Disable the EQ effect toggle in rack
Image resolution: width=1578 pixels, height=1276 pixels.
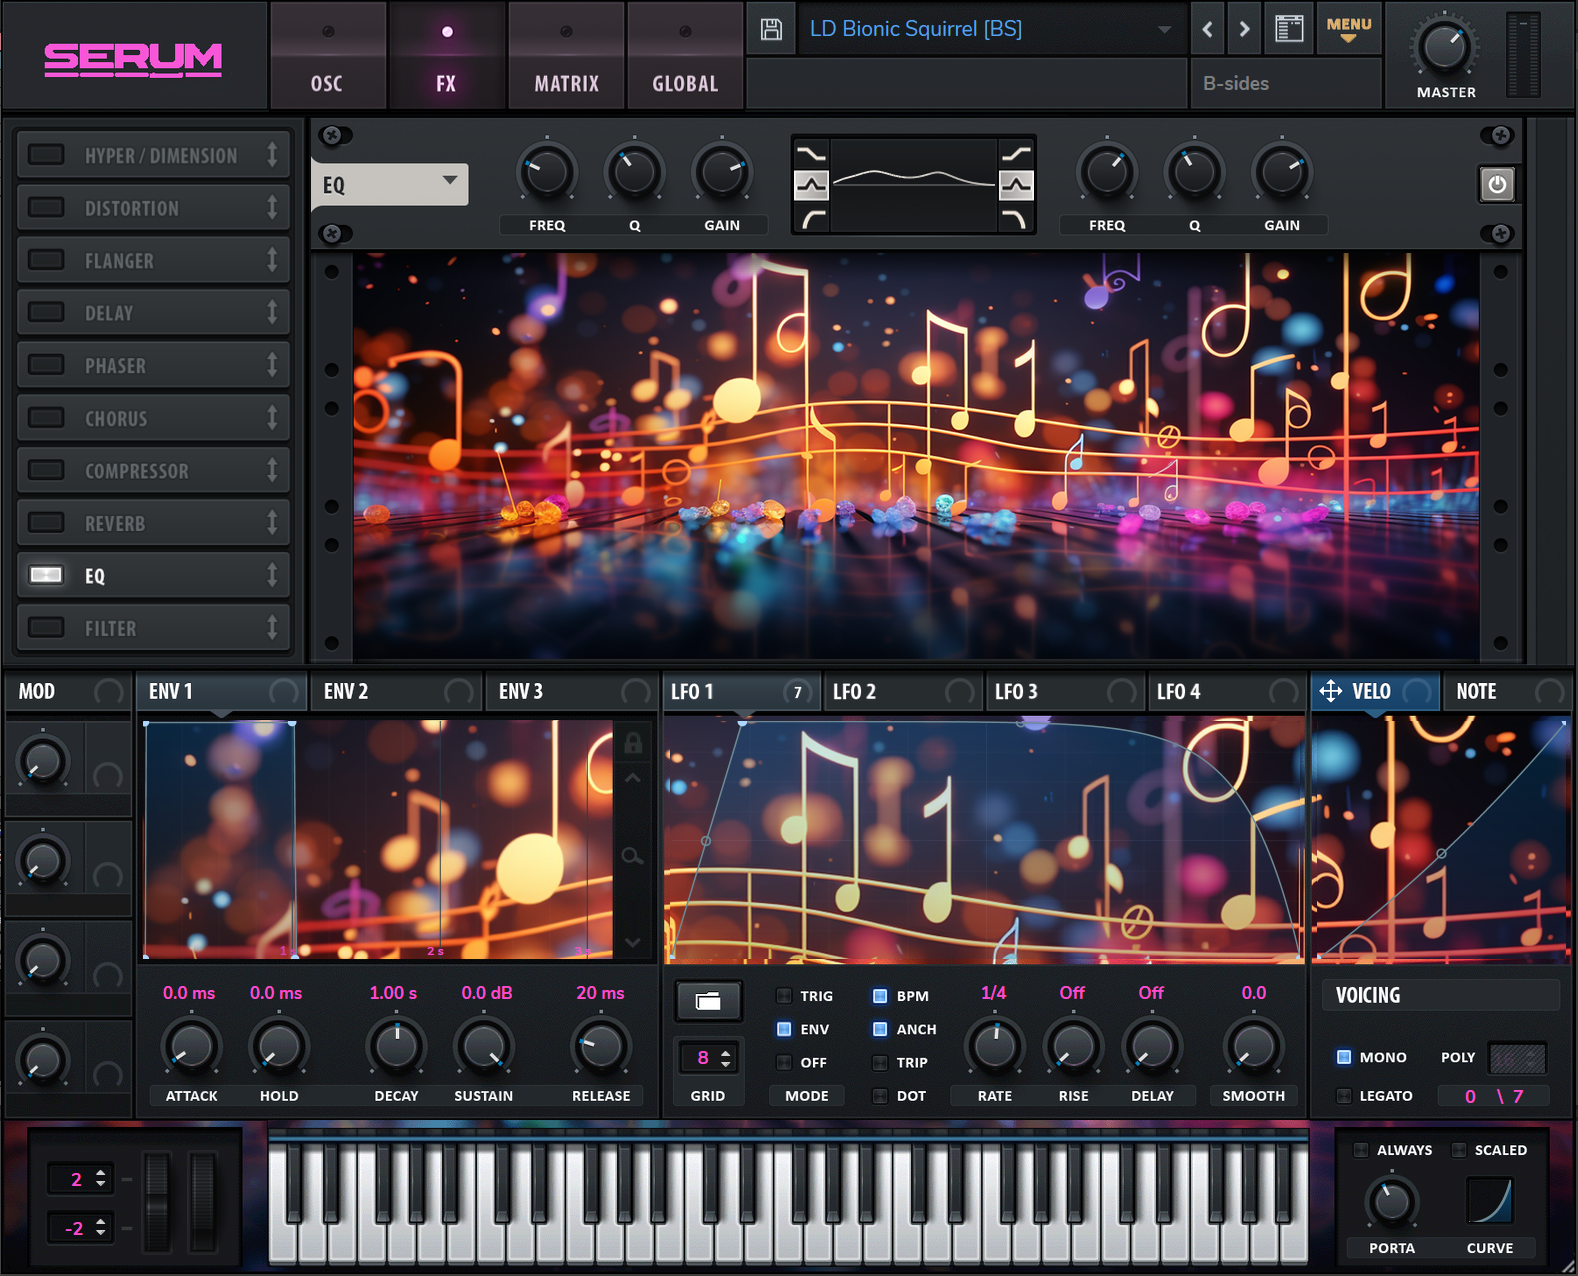(x=46, y=575)
